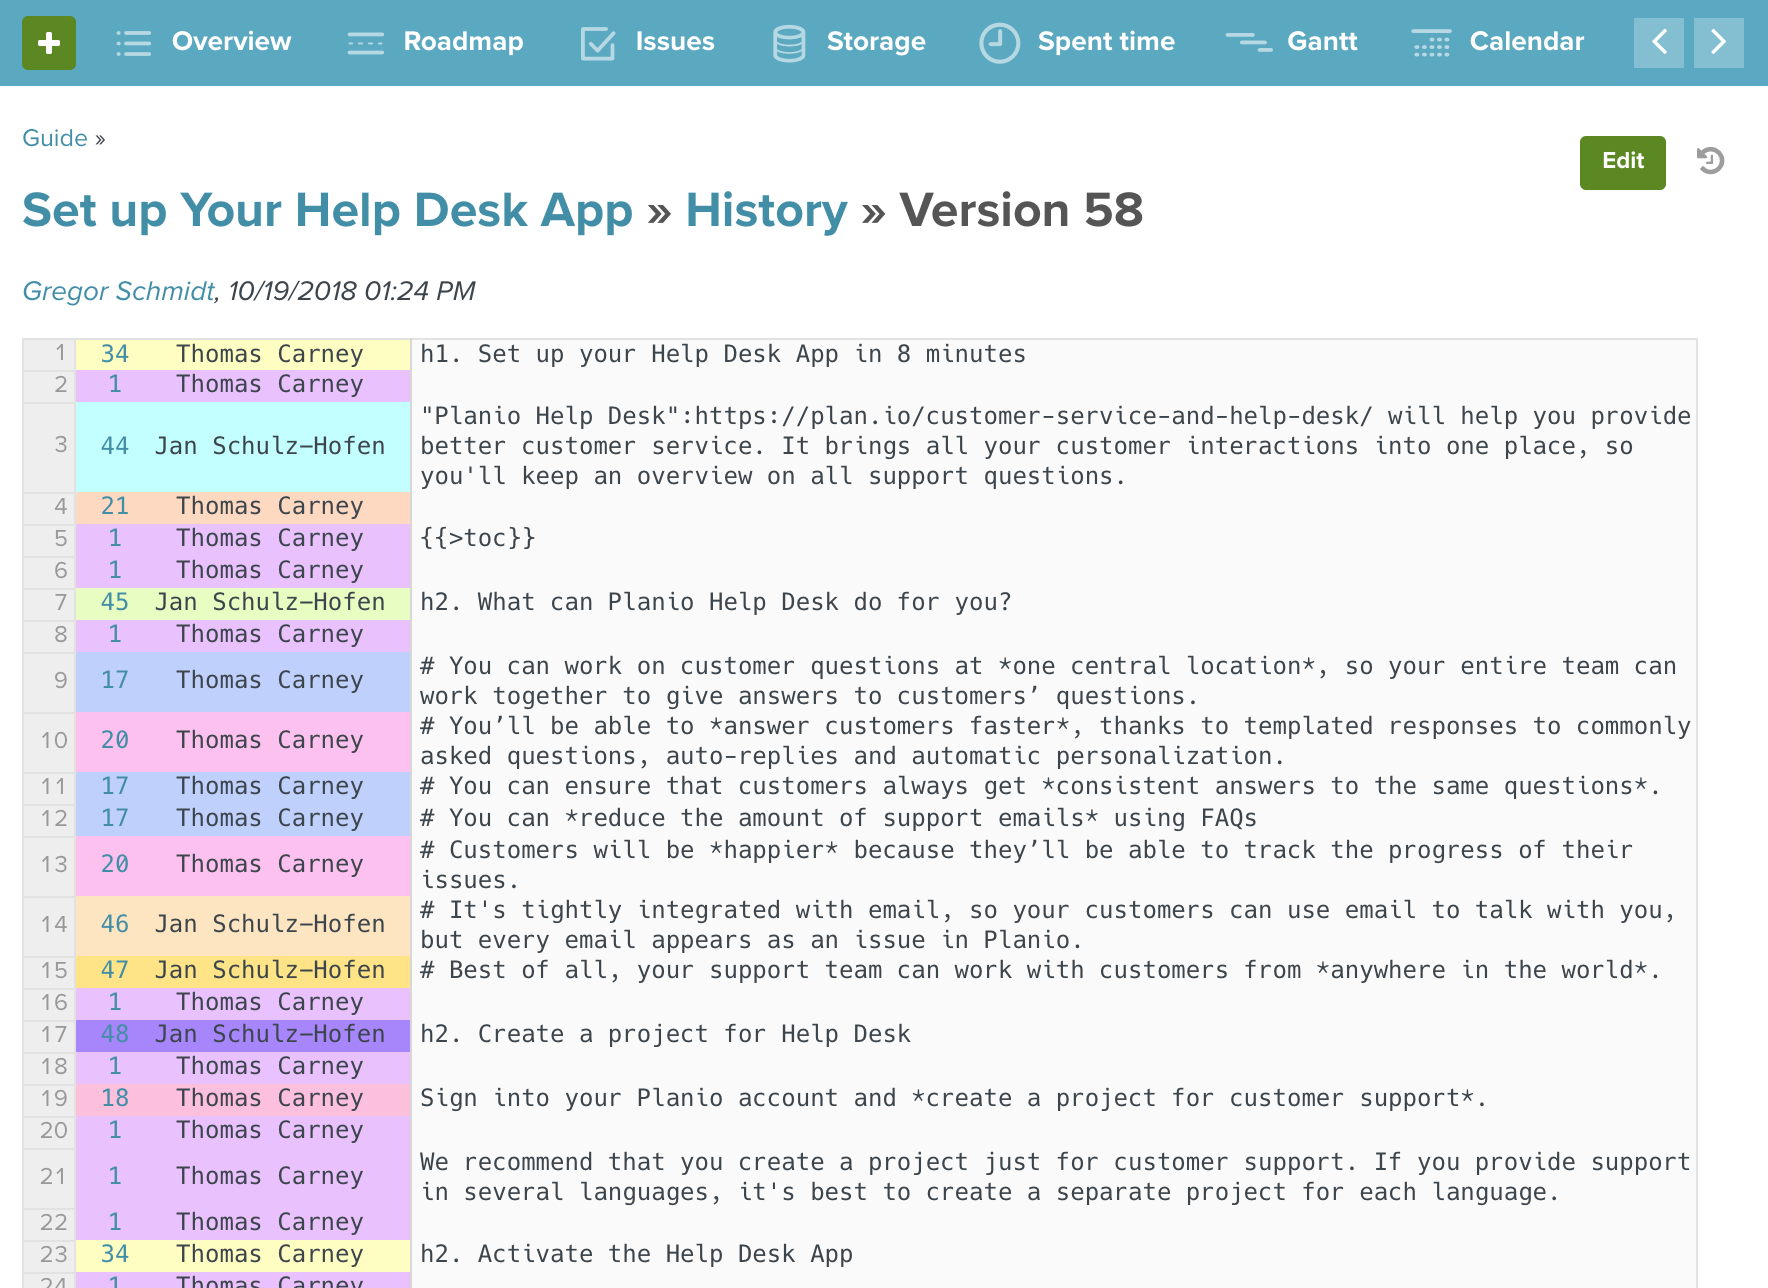Open version 34 on line 1

point(115,354)
